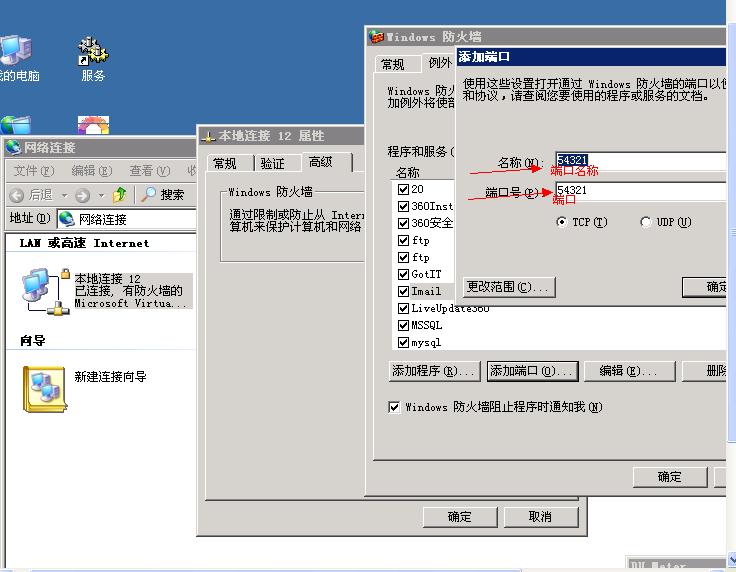
Task: Open the 文件 menu in 网络连接
Action: [x=32, y=171]
